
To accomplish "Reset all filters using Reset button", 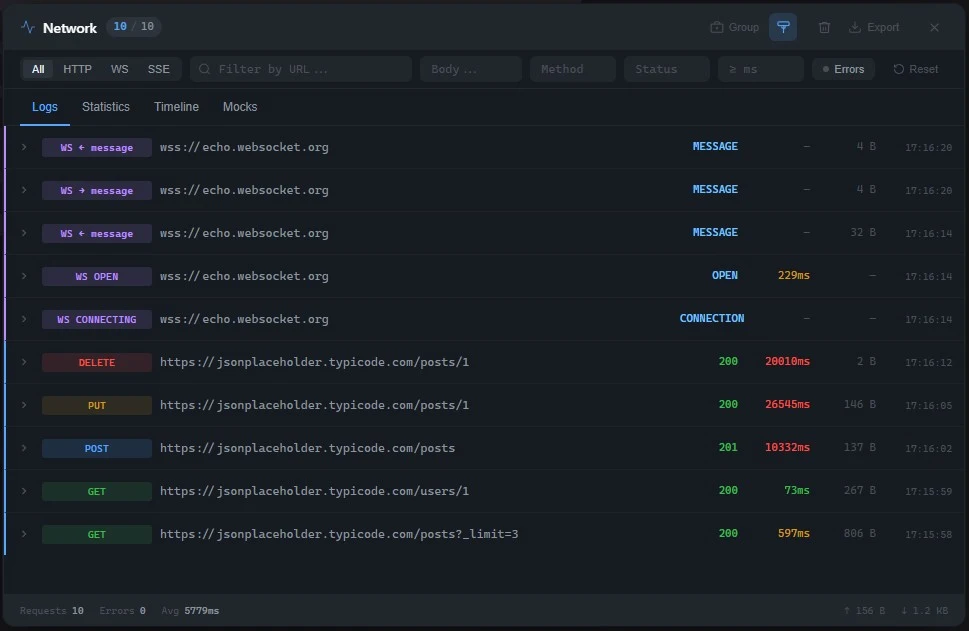I will point(915,69).
